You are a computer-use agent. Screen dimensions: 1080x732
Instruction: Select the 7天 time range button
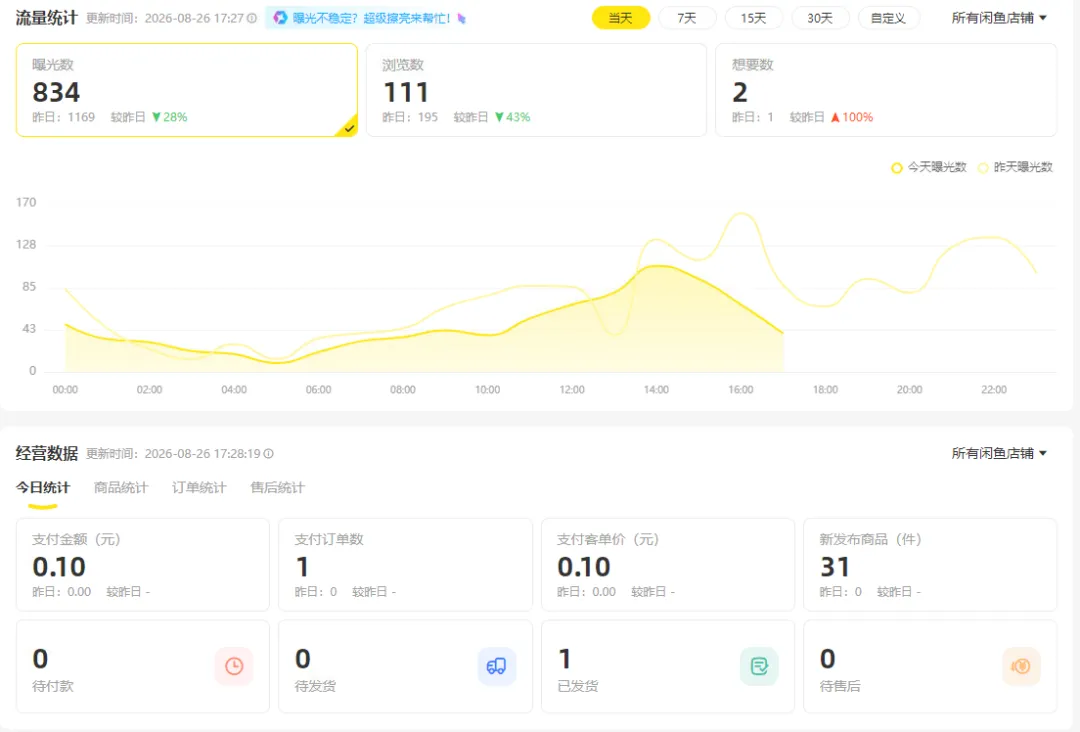tap(687, 18)
